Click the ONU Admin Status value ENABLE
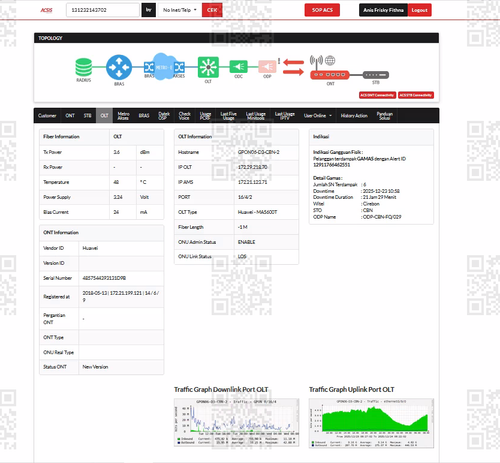This screenshot has width=500, height=463. coord(246,242)
